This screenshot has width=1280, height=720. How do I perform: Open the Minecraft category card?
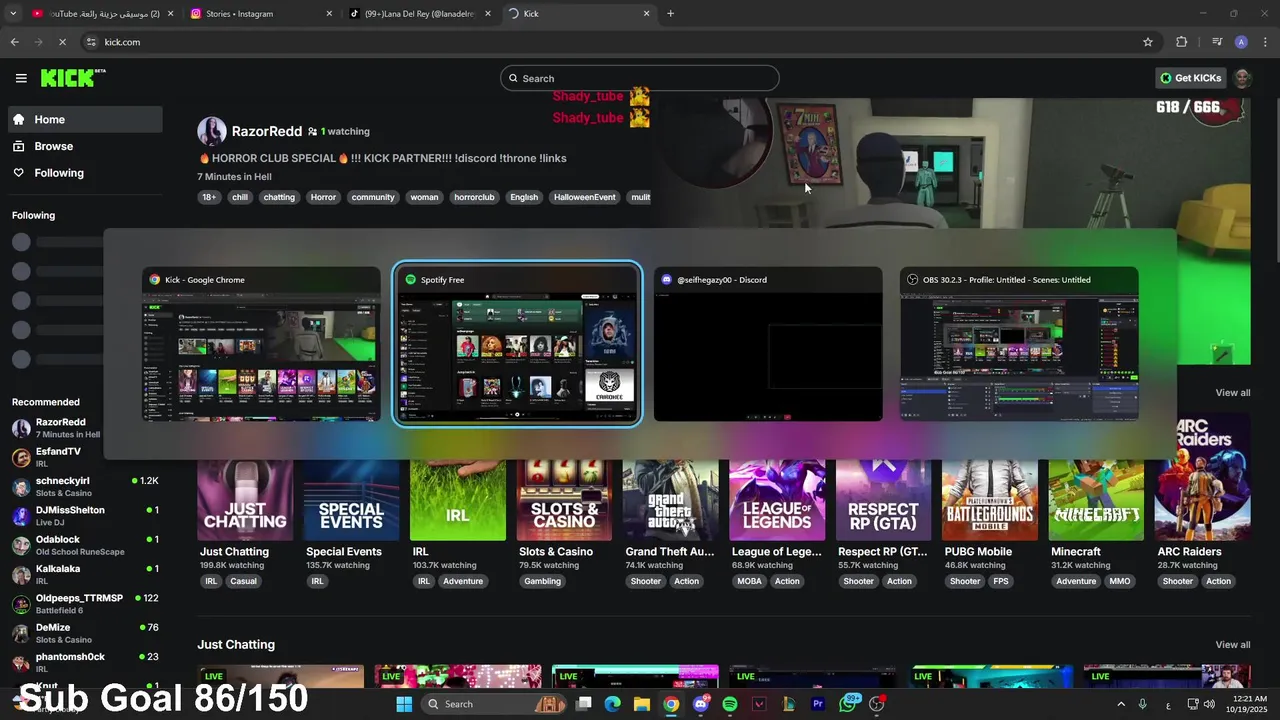pyautogui.click(x=1096, y=500)
